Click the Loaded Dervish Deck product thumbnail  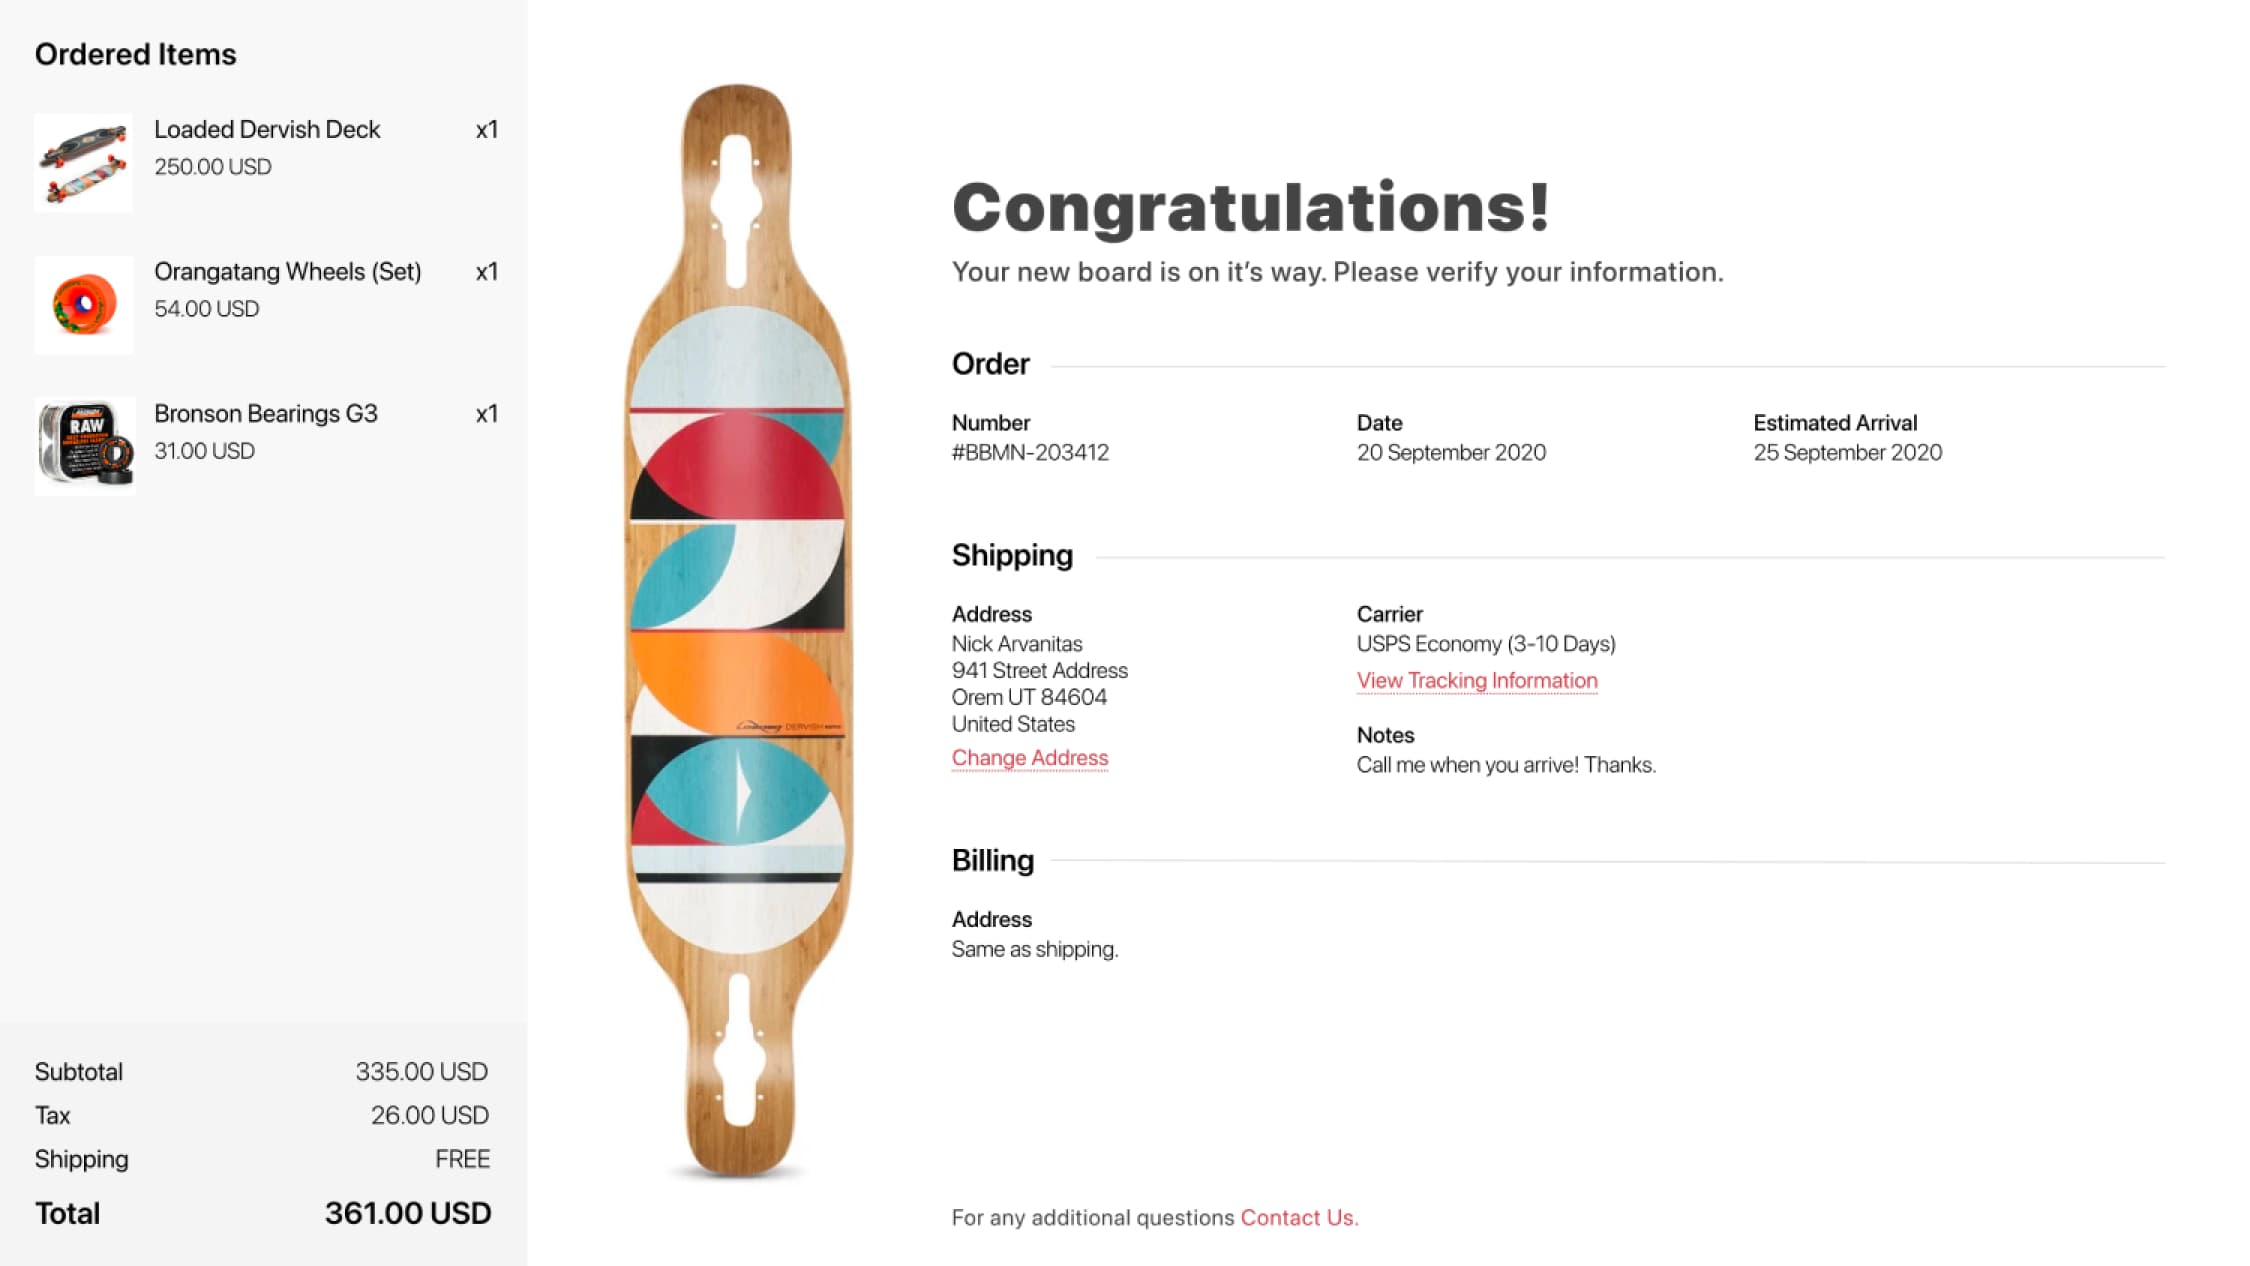[84, 162]
